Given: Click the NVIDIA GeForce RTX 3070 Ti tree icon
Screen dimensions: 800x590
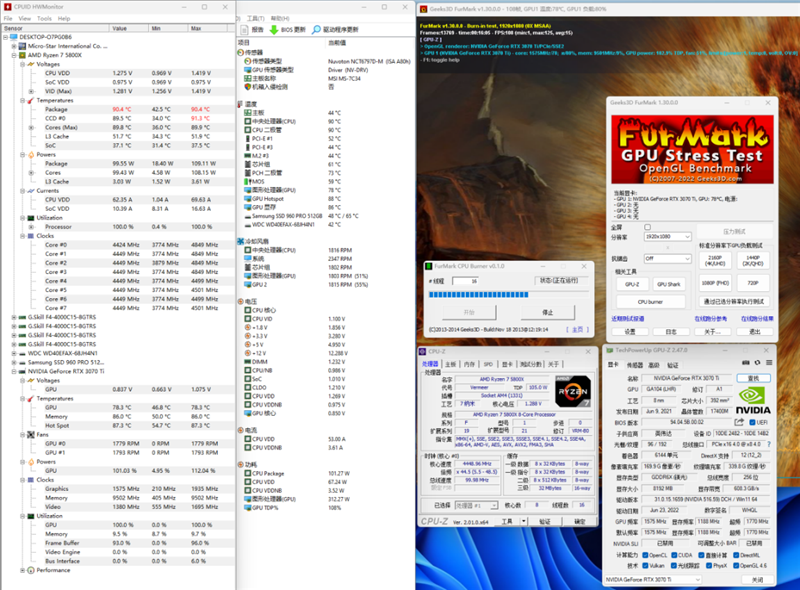Looking at the screenshot, I should click(22, 372).
